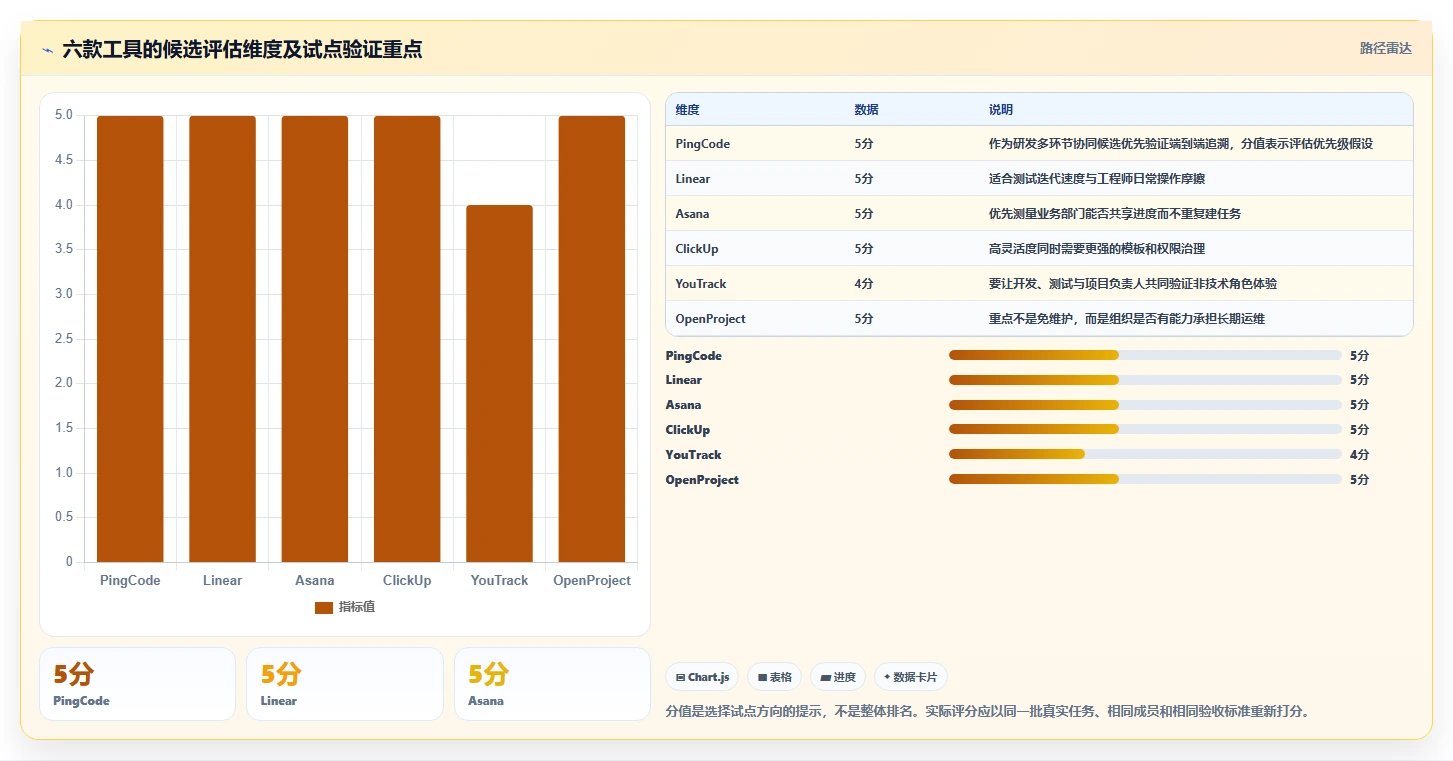Click the 2.5 tick on the y-axis
The height and width of the screenshot is (761, 1453).
[63, 339]
